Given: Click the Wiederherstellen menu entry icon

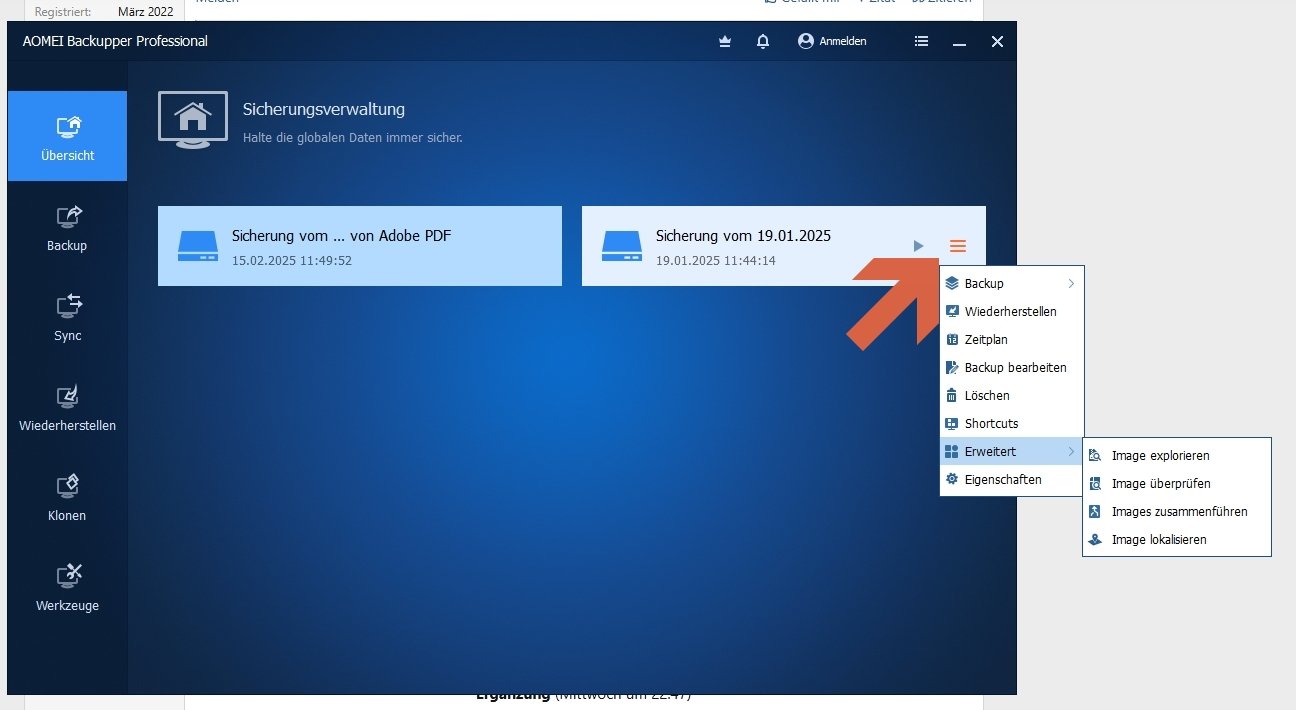Looking at the screenshot, I should pyautogui.click(x=952, y=312).
